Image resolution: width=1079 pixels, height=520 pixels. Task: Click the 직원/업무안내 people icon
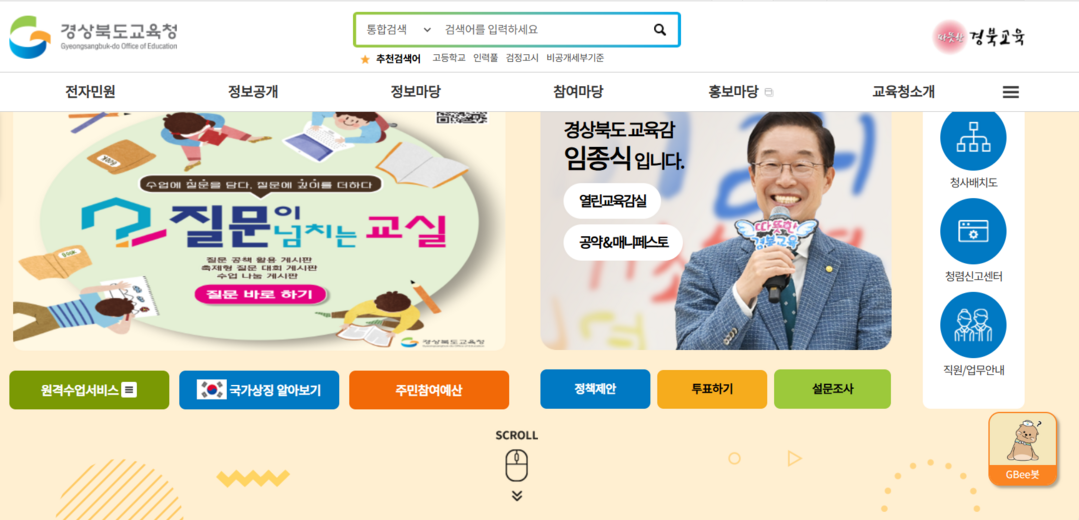click(973, 325)
